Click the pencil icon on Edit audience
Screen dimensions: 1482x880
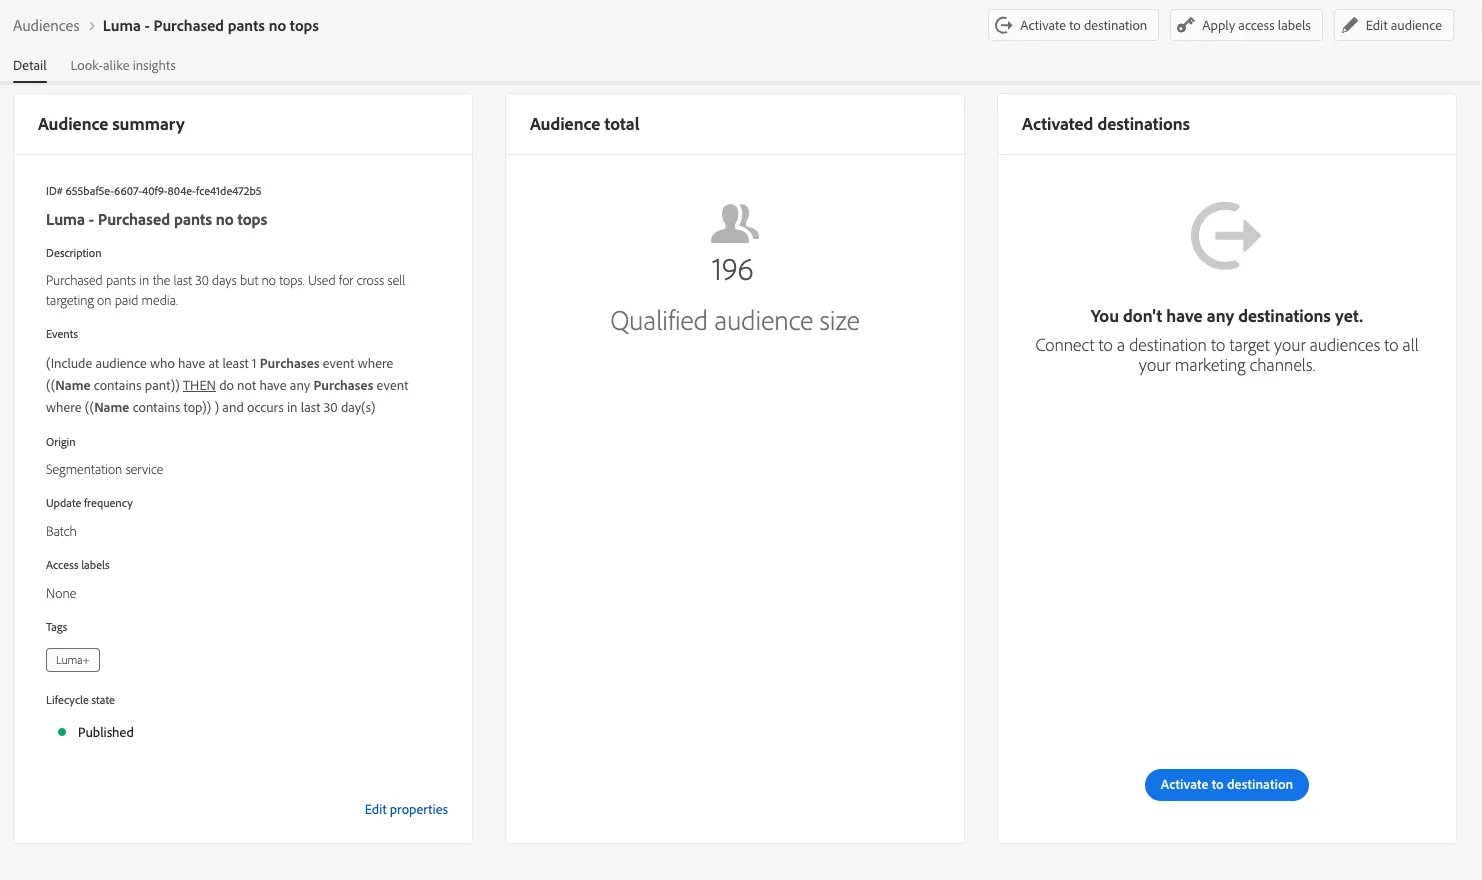click(x=1350, y=25)
